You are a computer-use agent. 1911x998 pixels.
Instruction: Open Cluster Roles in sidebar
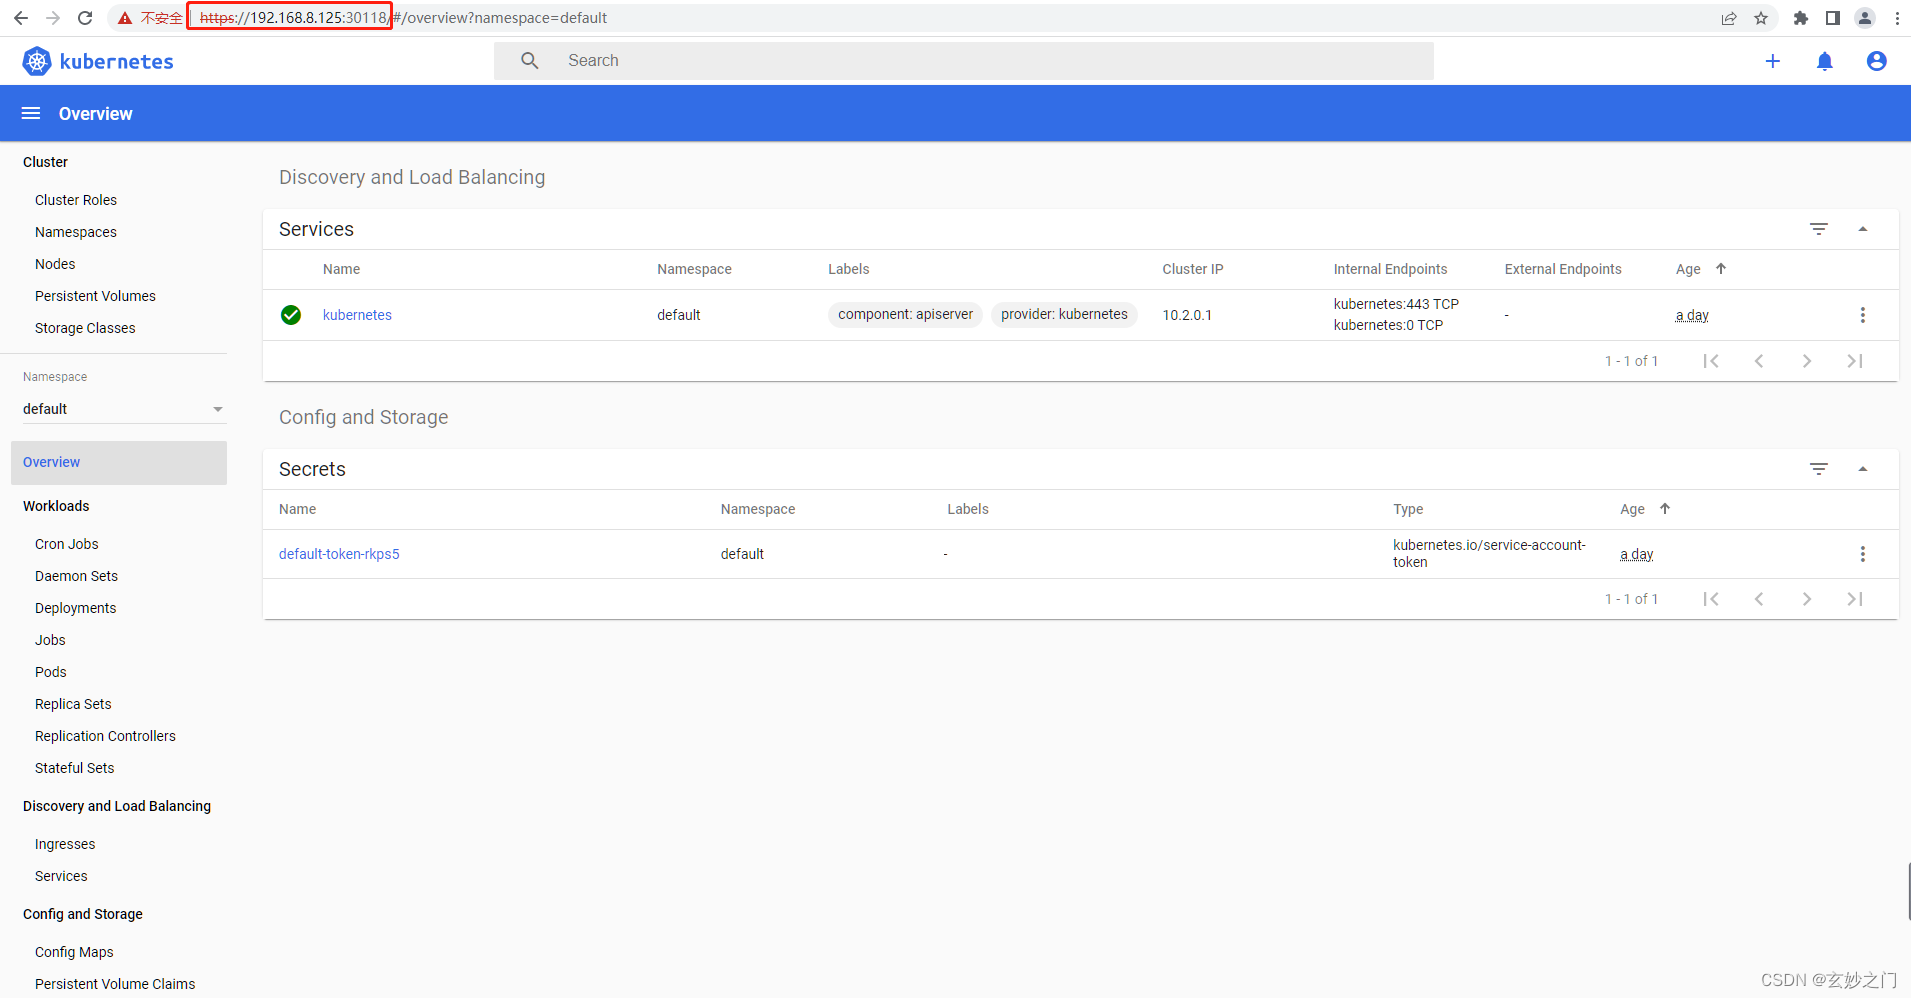tap(76, 200)
